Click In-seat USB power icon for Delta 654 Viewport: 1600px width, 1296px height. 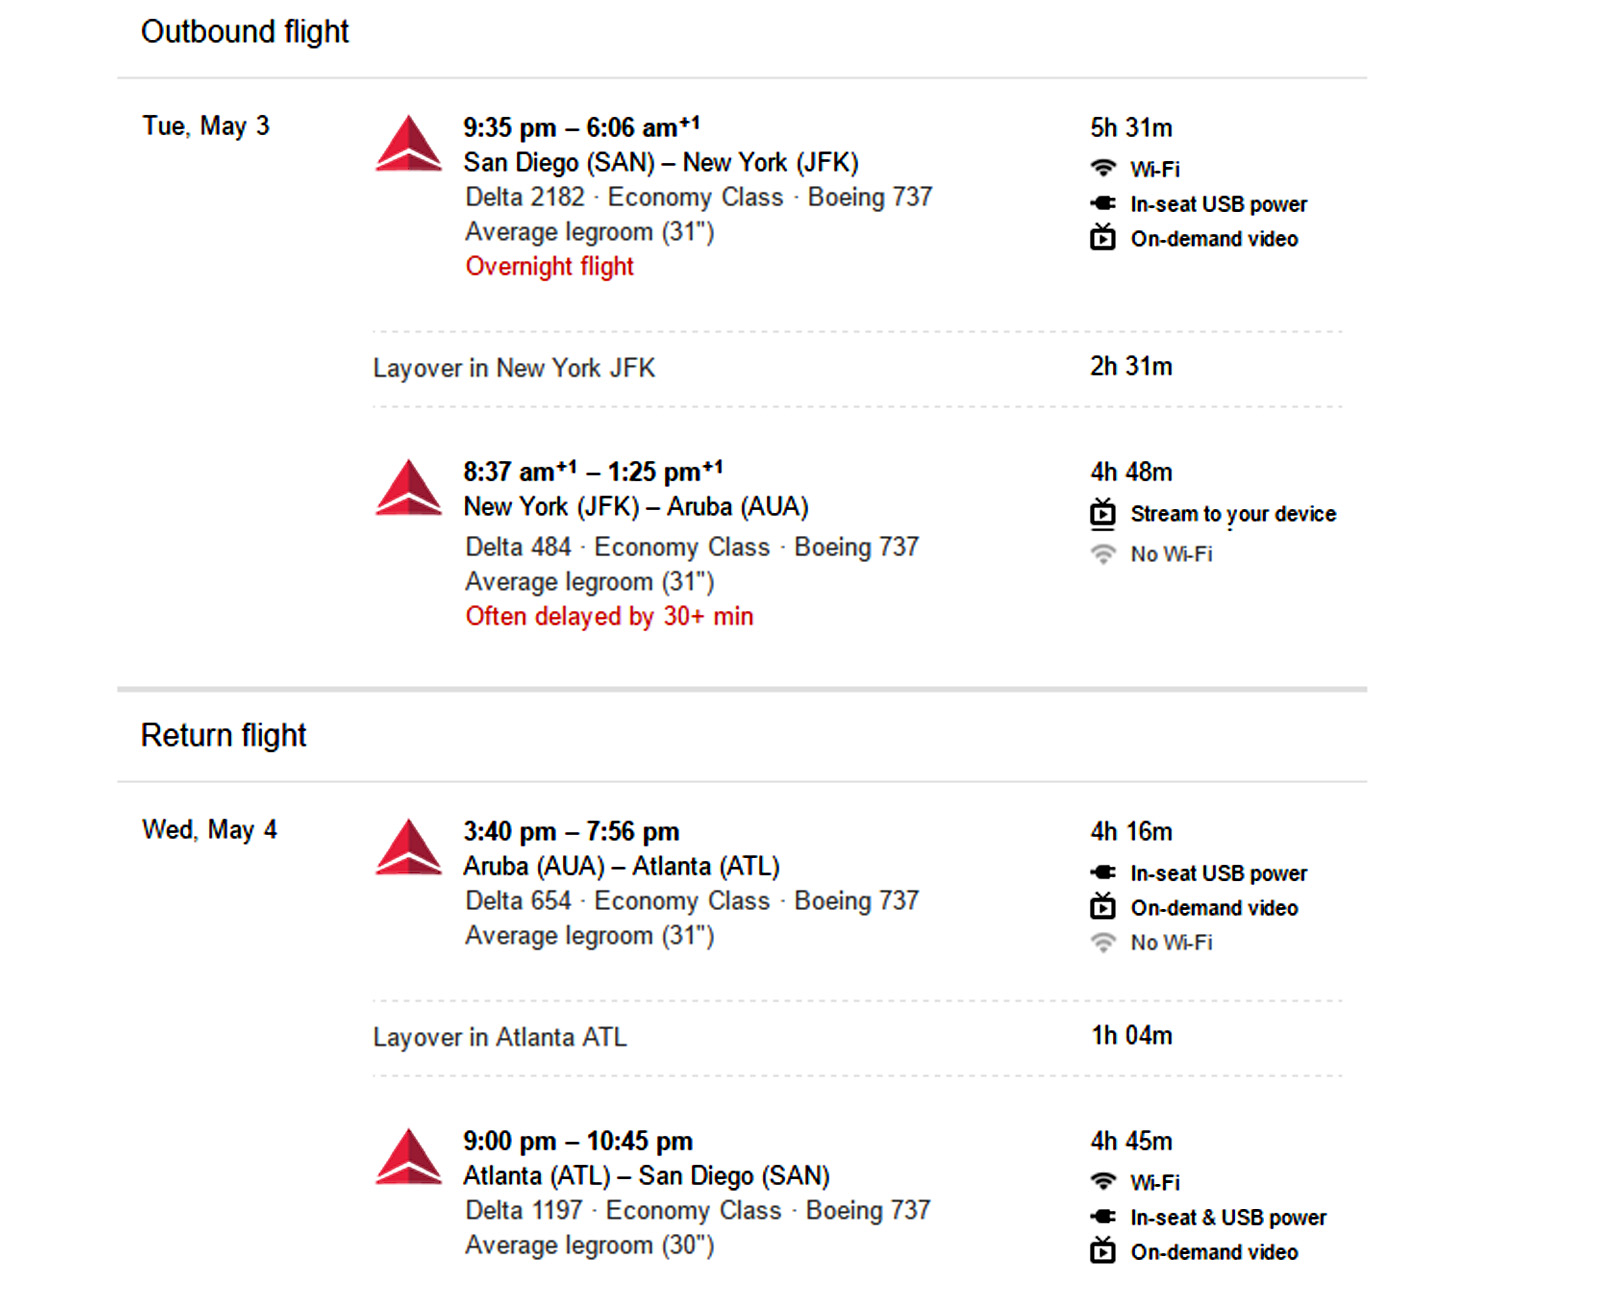click(x=1103, y=873)
